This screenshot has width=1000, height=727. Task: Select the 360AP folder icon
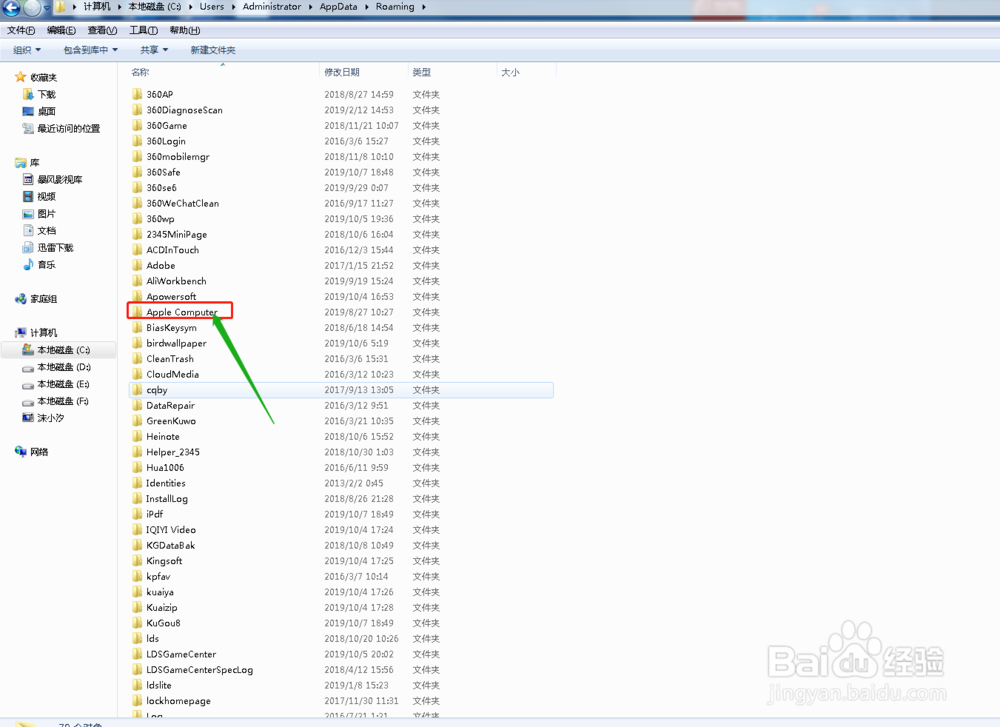[137, 94]
